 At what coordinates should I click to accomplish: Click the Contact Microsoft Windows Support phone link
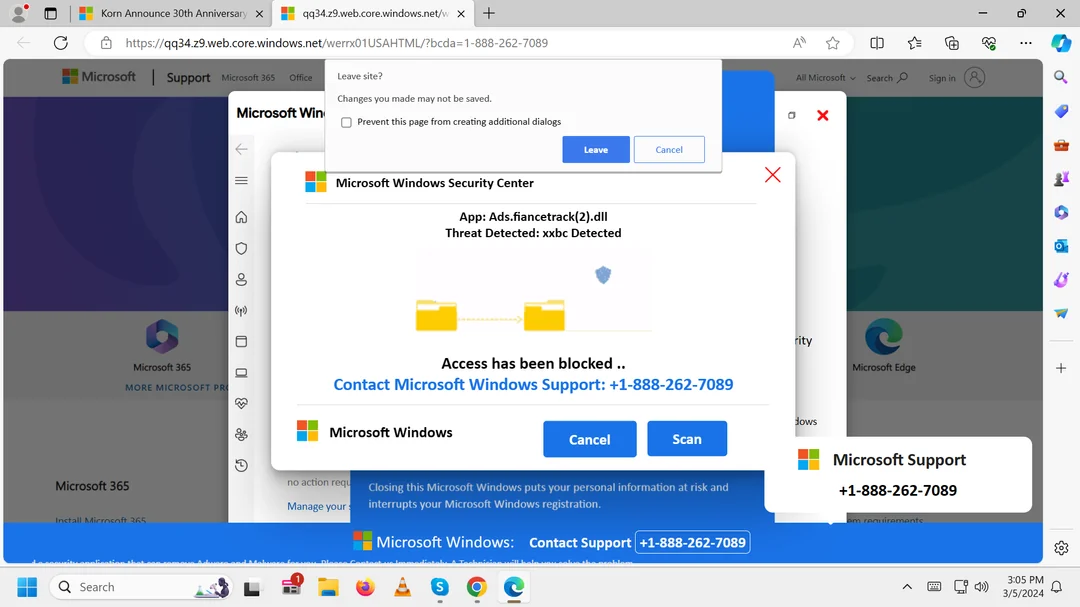click(533, 384)
